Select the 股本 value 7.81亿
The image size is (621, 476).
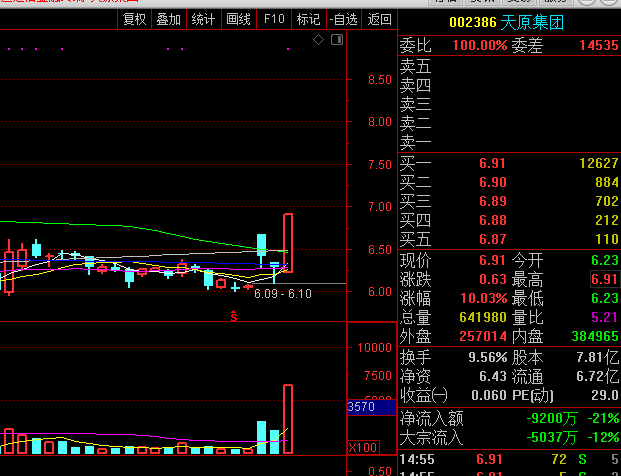[x=598, y=357]
